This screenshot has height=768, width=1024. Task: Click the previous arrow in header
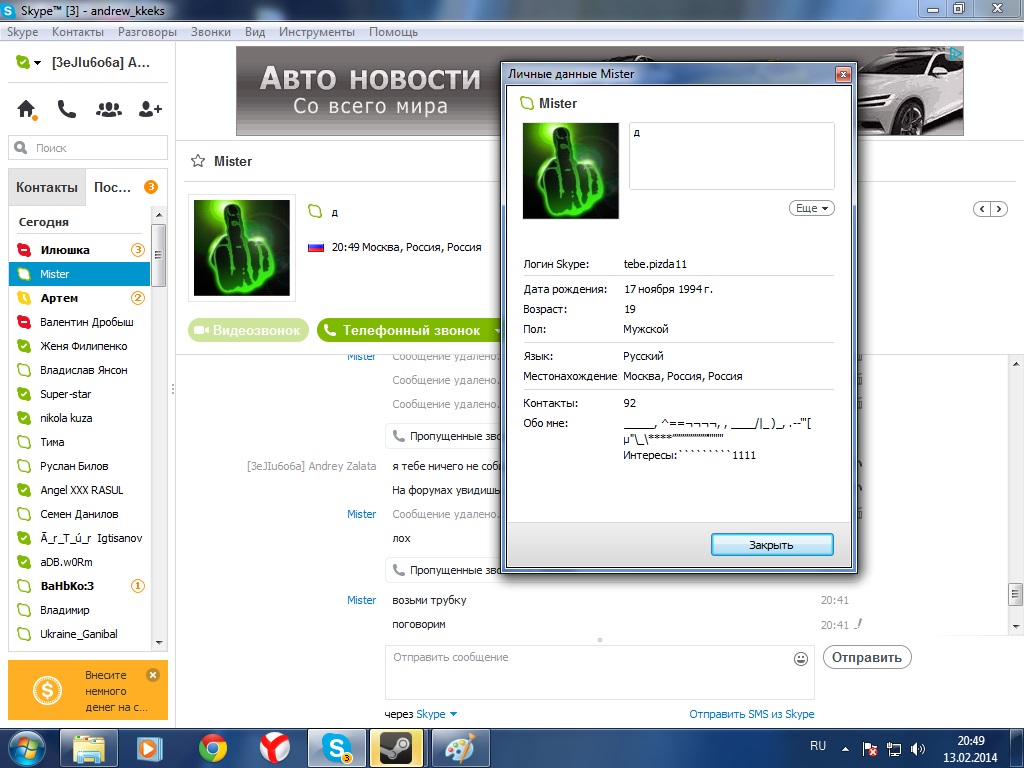[982, 209]
